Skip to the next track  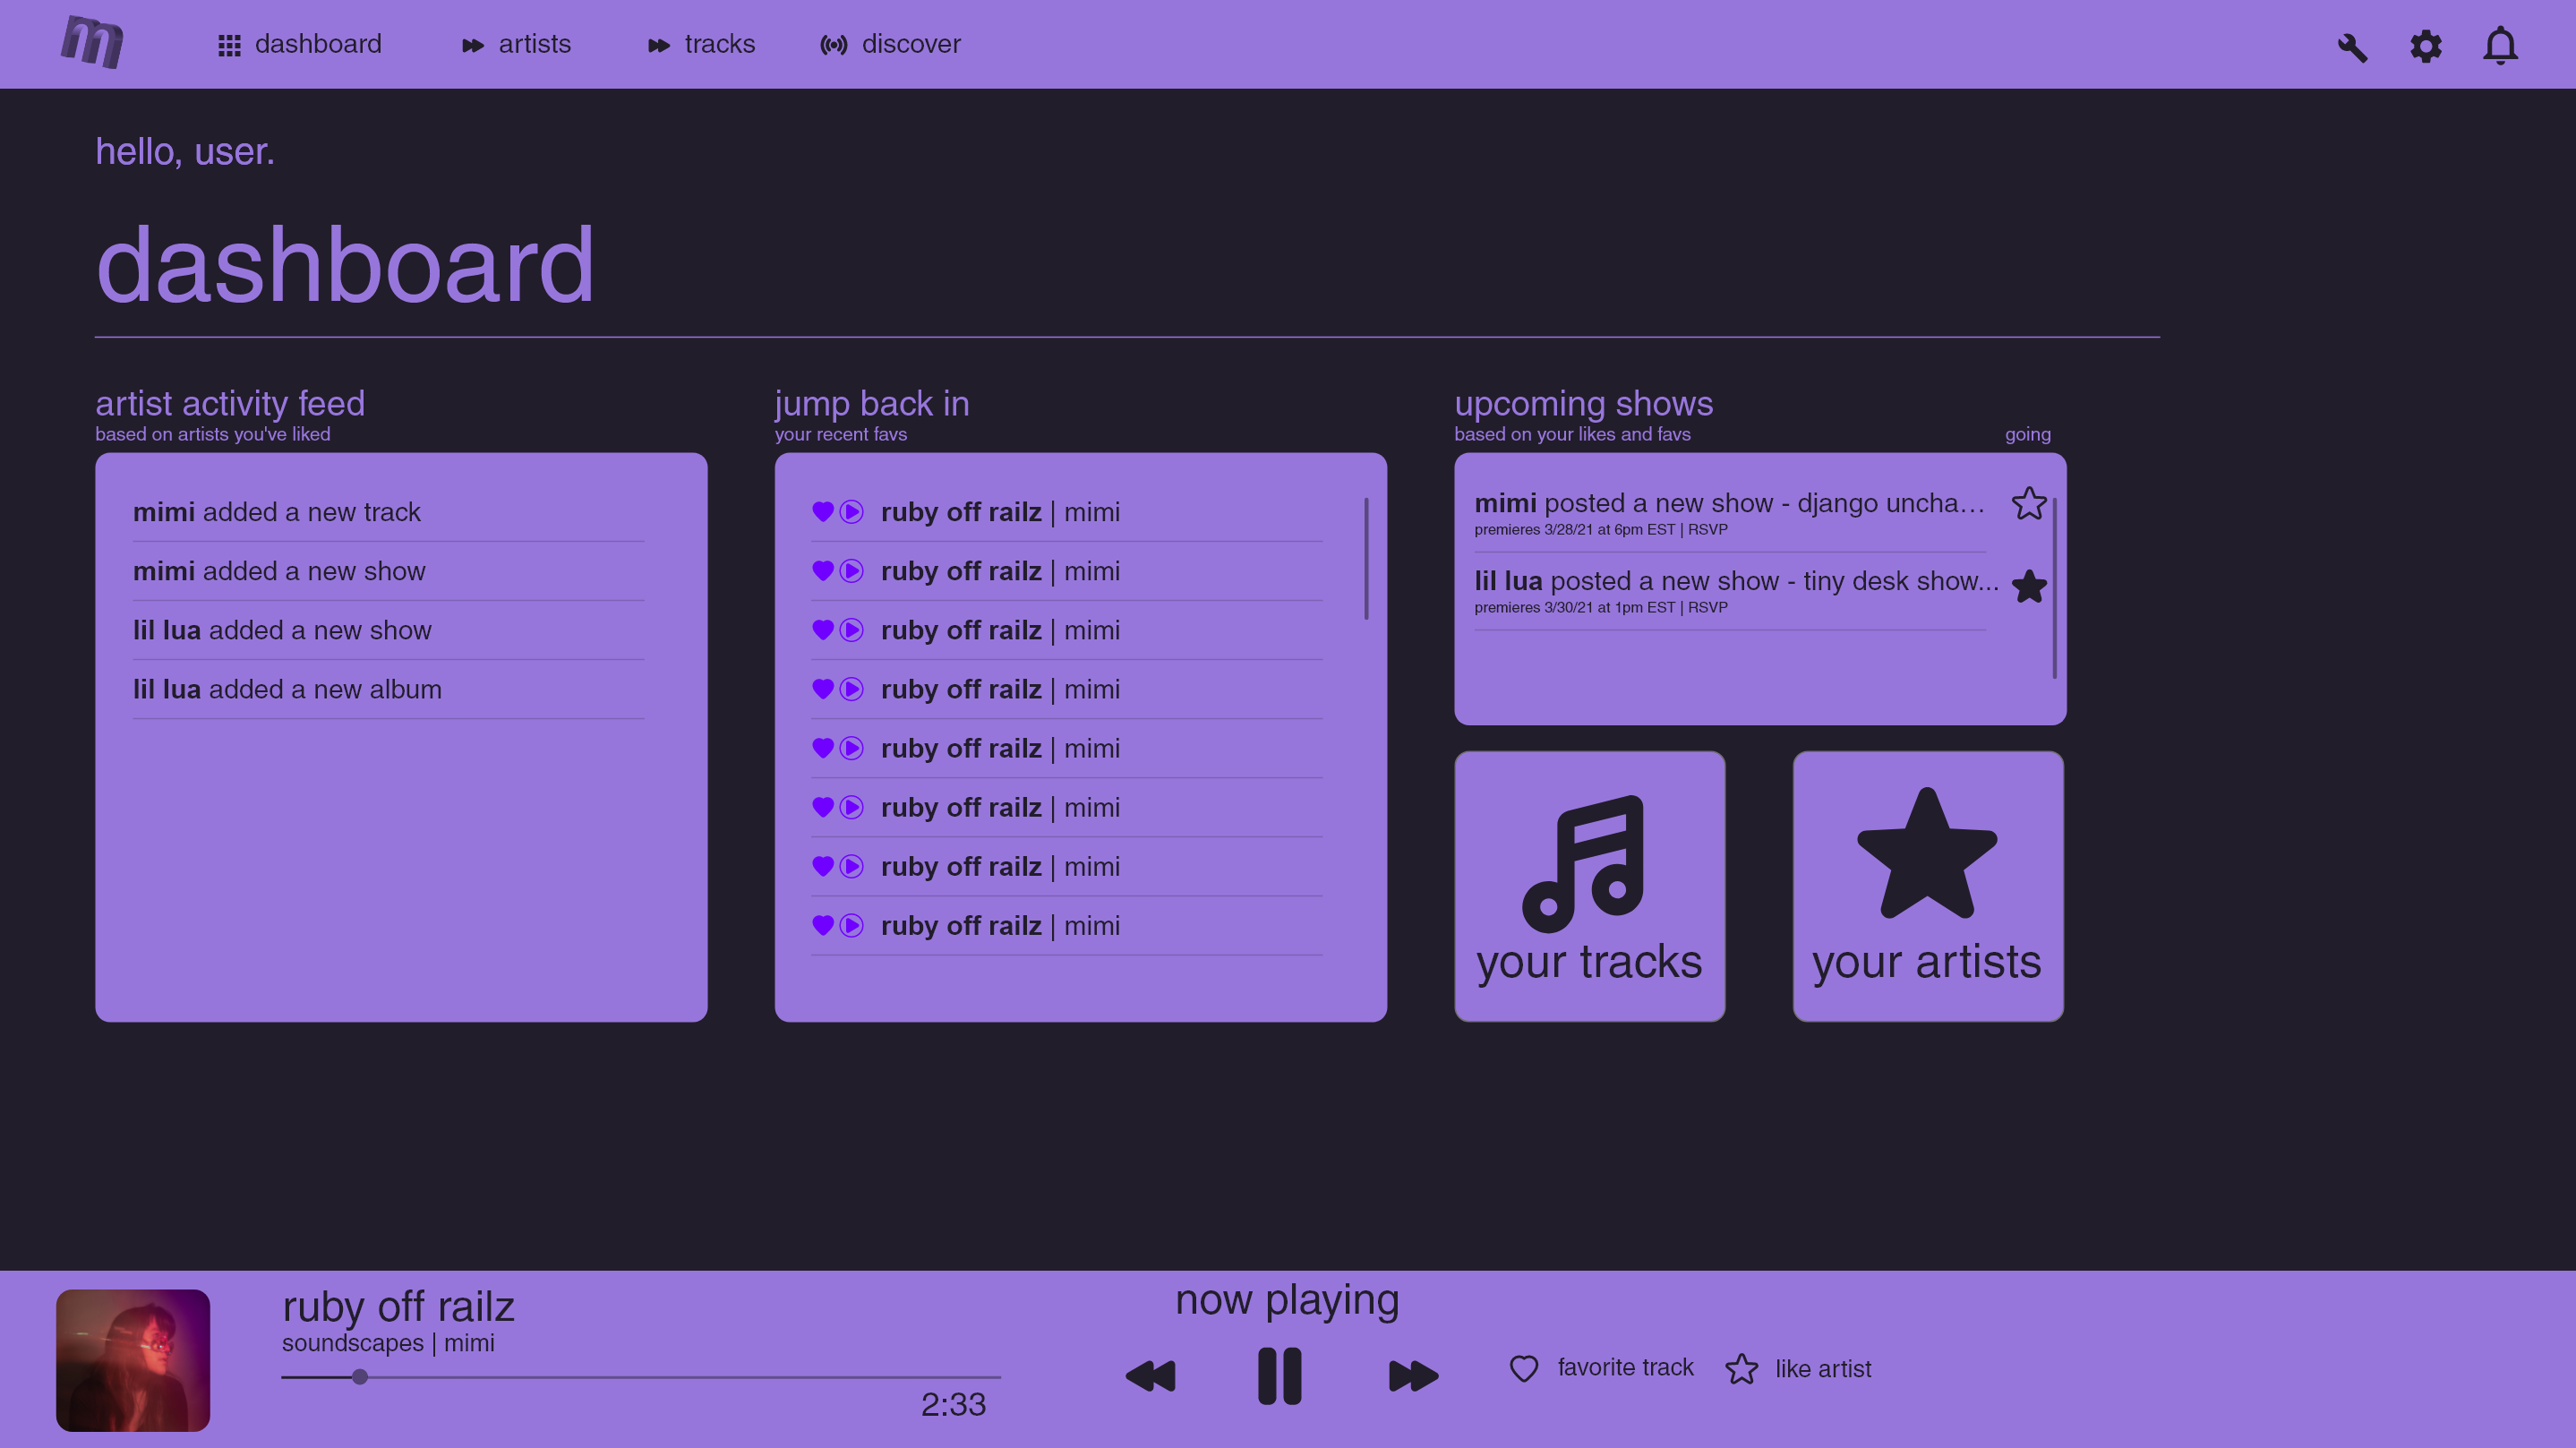tap(1413, 1376)
